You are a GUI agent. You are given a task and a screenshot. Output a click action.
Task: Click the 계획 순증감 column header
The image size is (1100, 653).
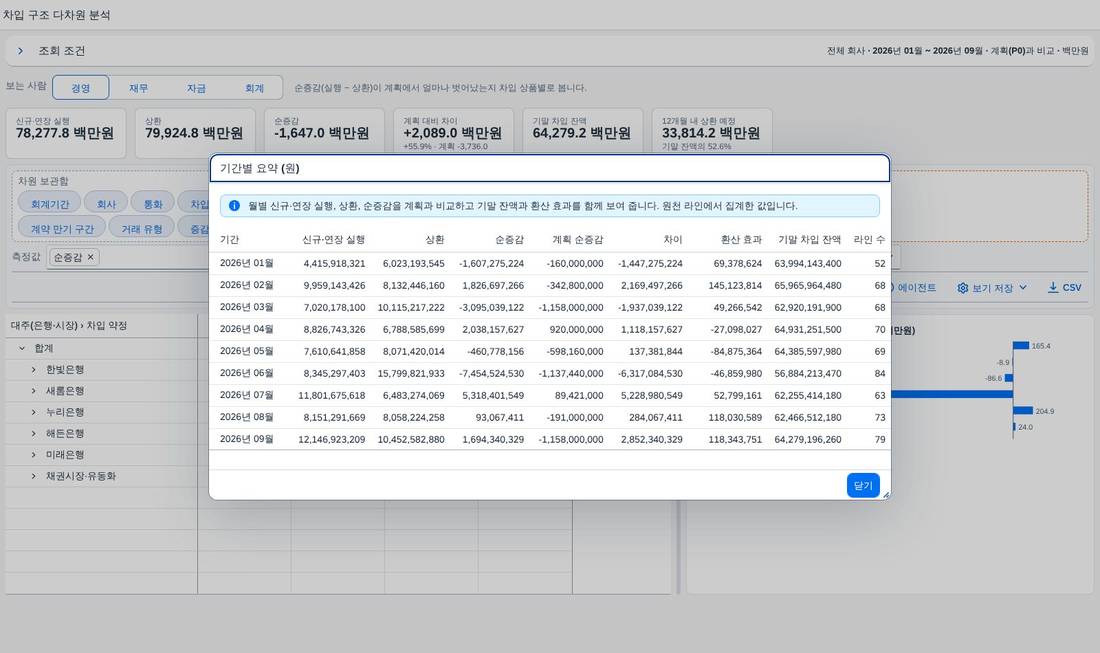[577, 239]
